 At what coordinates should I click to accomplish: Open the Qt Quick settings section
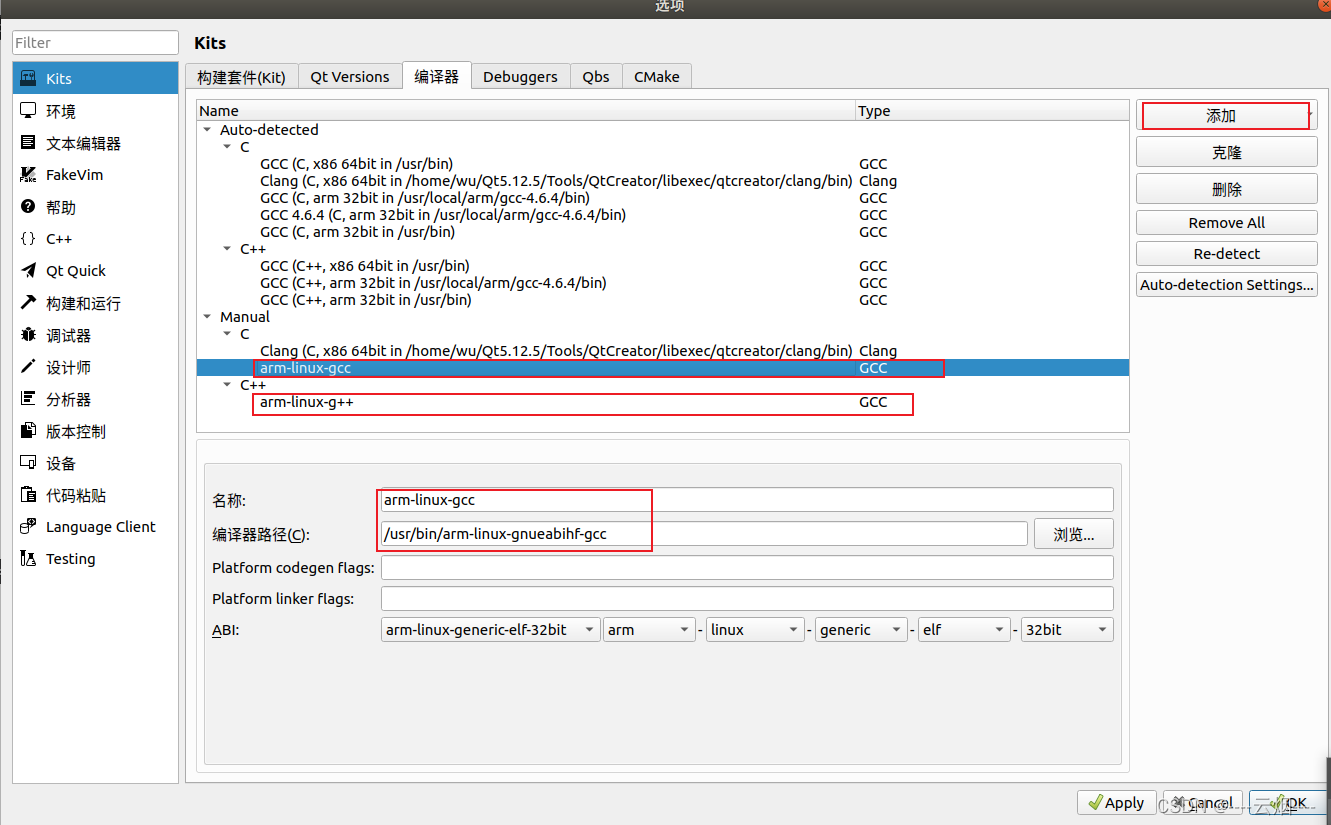(x=75, y=270)
